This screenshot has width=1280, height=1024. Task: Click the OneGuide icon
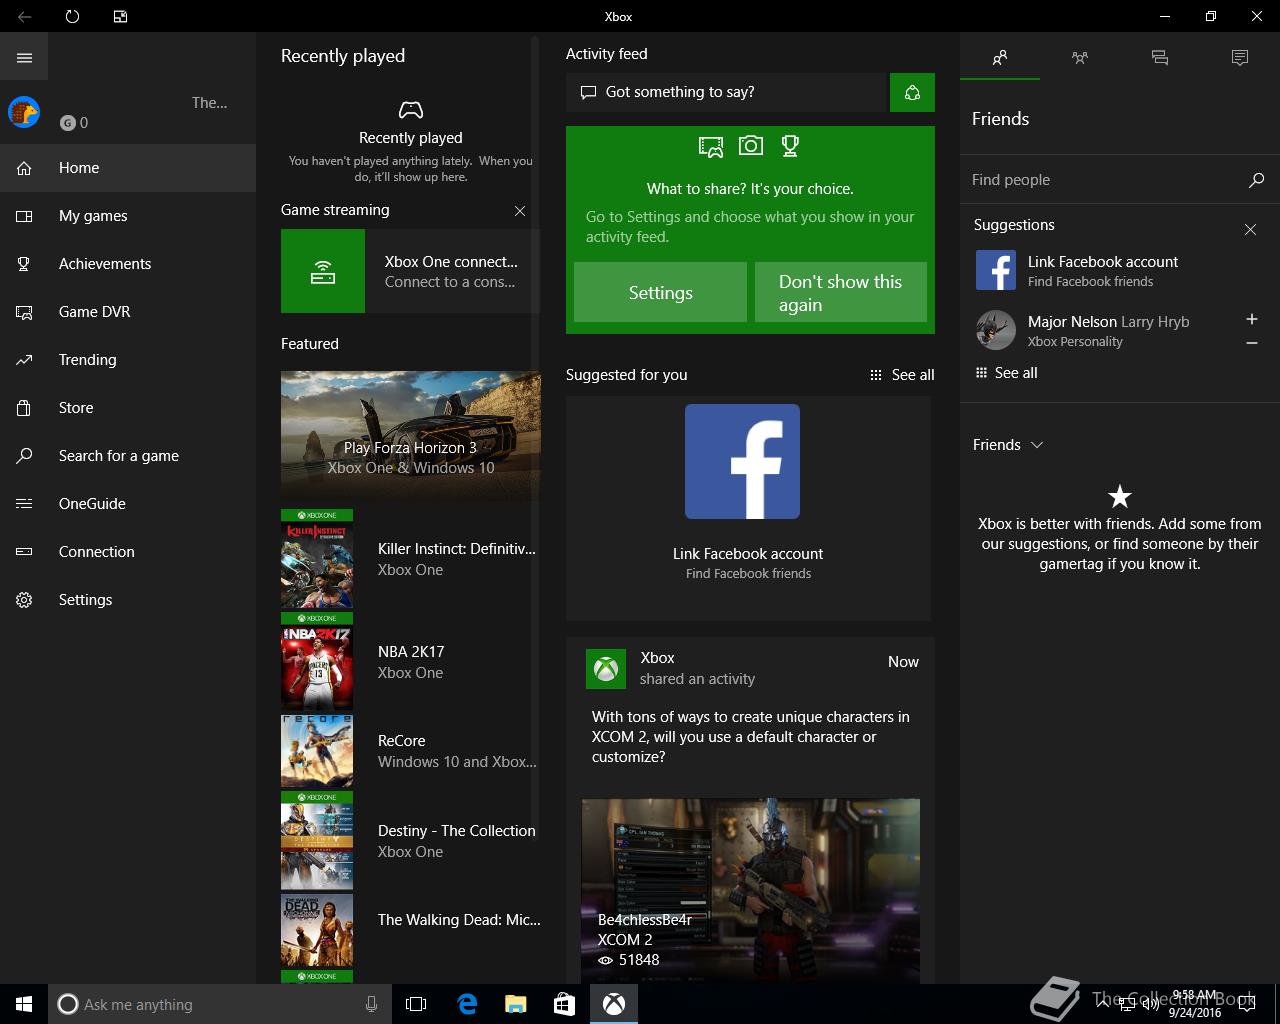[x=24, y=504]
